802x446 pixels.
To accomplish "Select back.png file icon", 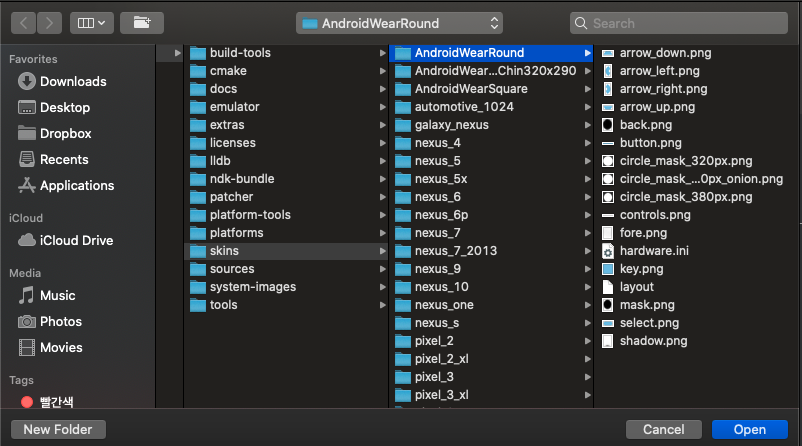I will pos(608,125).
